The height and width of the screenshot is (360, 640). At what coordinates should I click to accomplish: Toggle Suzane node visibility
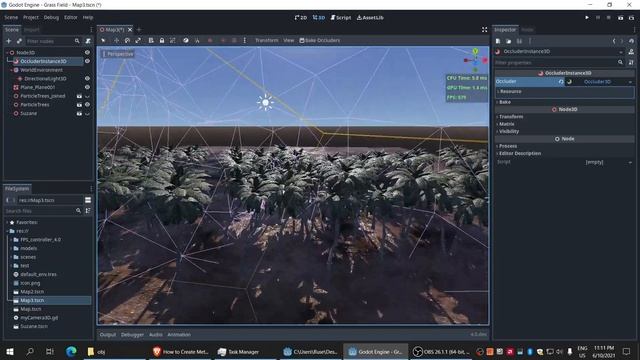pyautogui.click(x=87, y=113)
